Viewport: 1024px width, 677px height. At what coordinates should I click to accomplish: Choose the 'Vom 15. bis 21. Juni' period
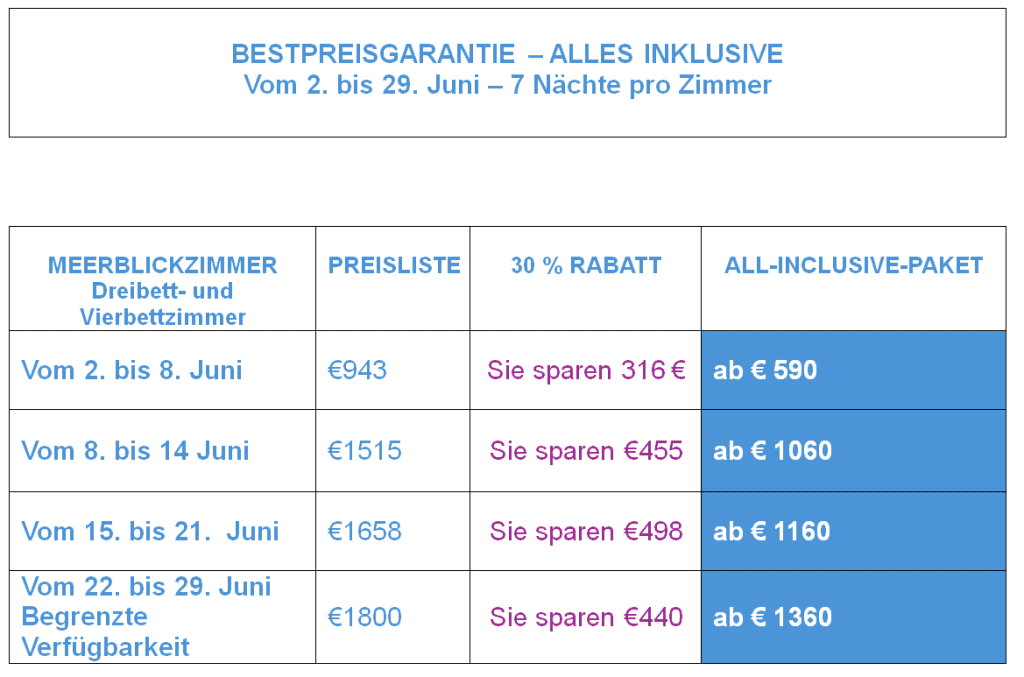(150, 531)
